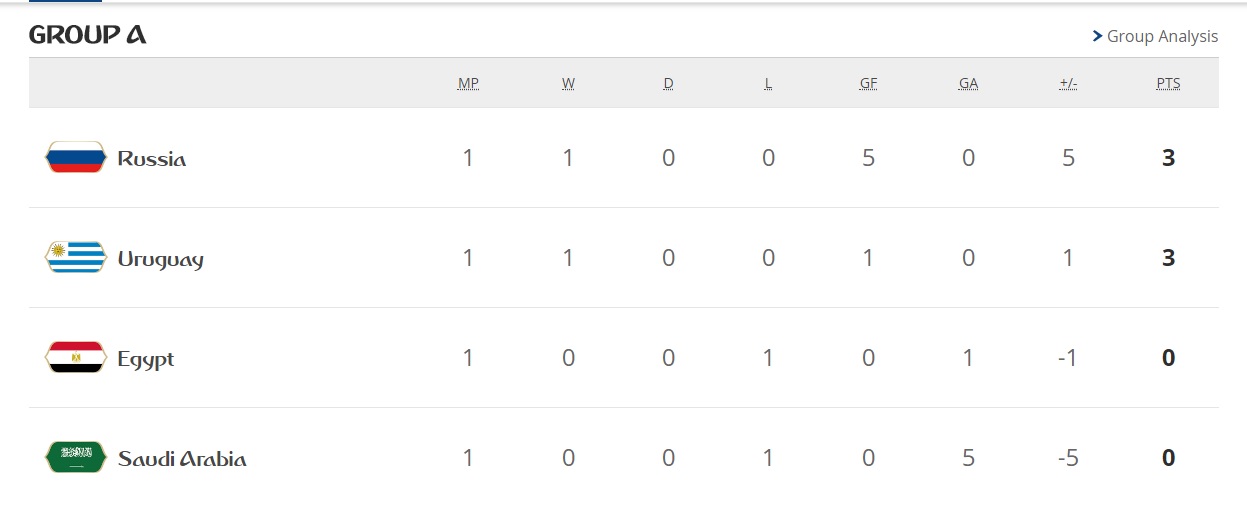Click the PTS column header

[1168, 83]
